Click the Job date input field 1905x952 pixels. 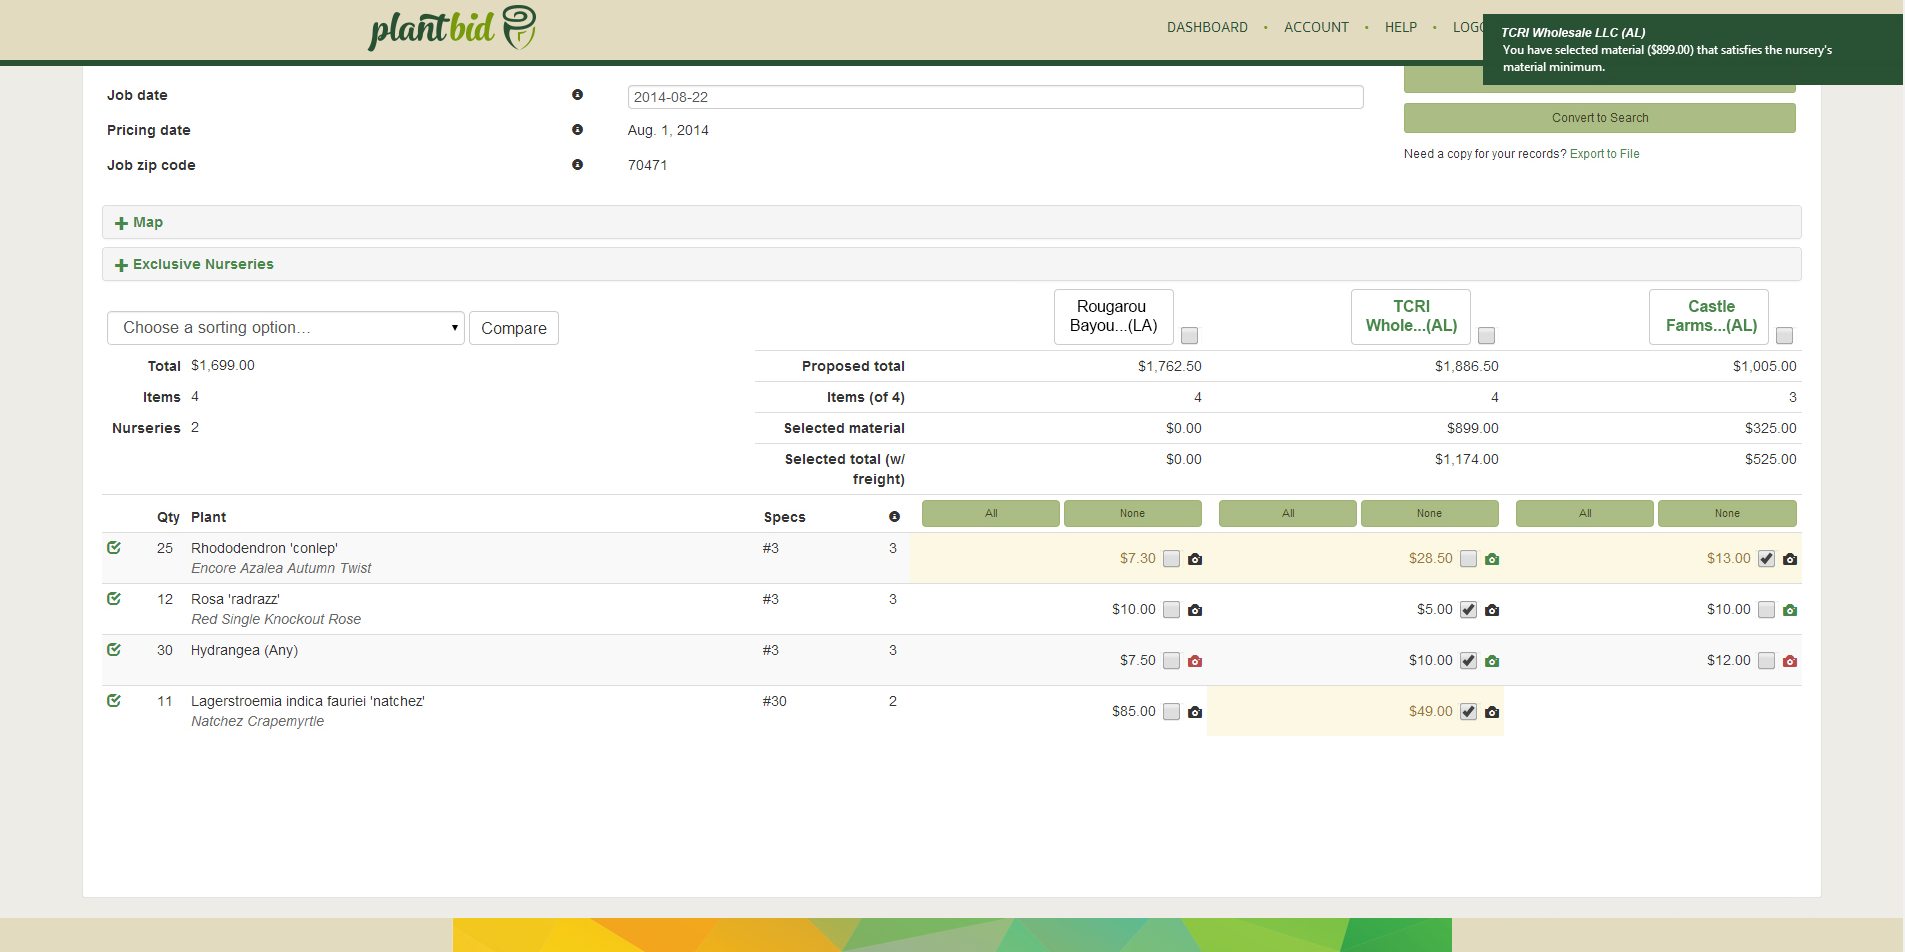(x=996, y=97)
